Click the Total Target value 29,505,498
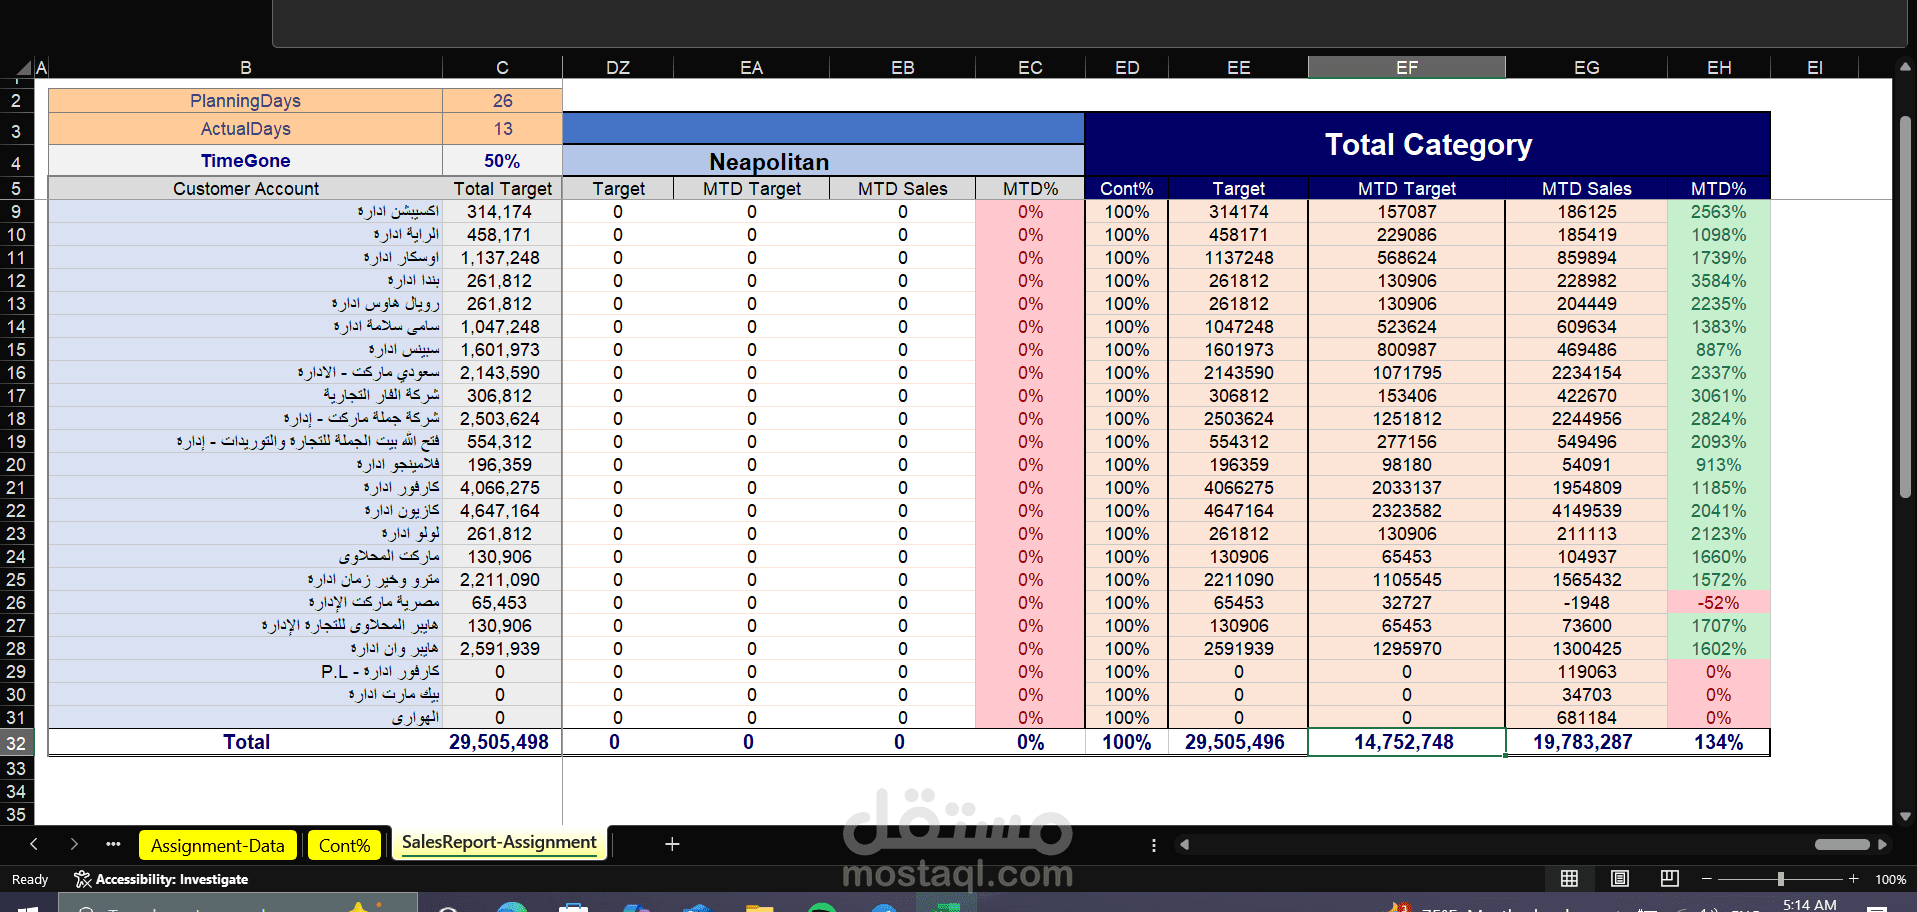The height and width of the screenshot is (912, 1917). click(502, 742)
